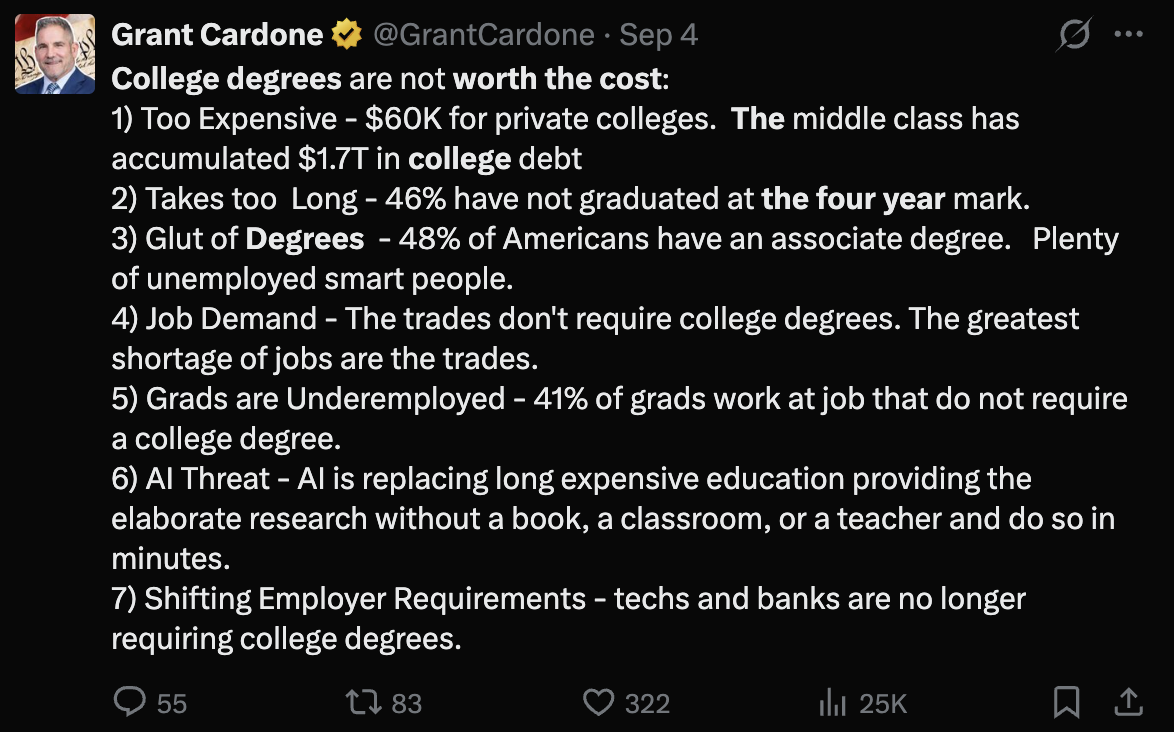Click the reply speech bubble icon
Screen dimensions: 1174x732
pos(130,702)
